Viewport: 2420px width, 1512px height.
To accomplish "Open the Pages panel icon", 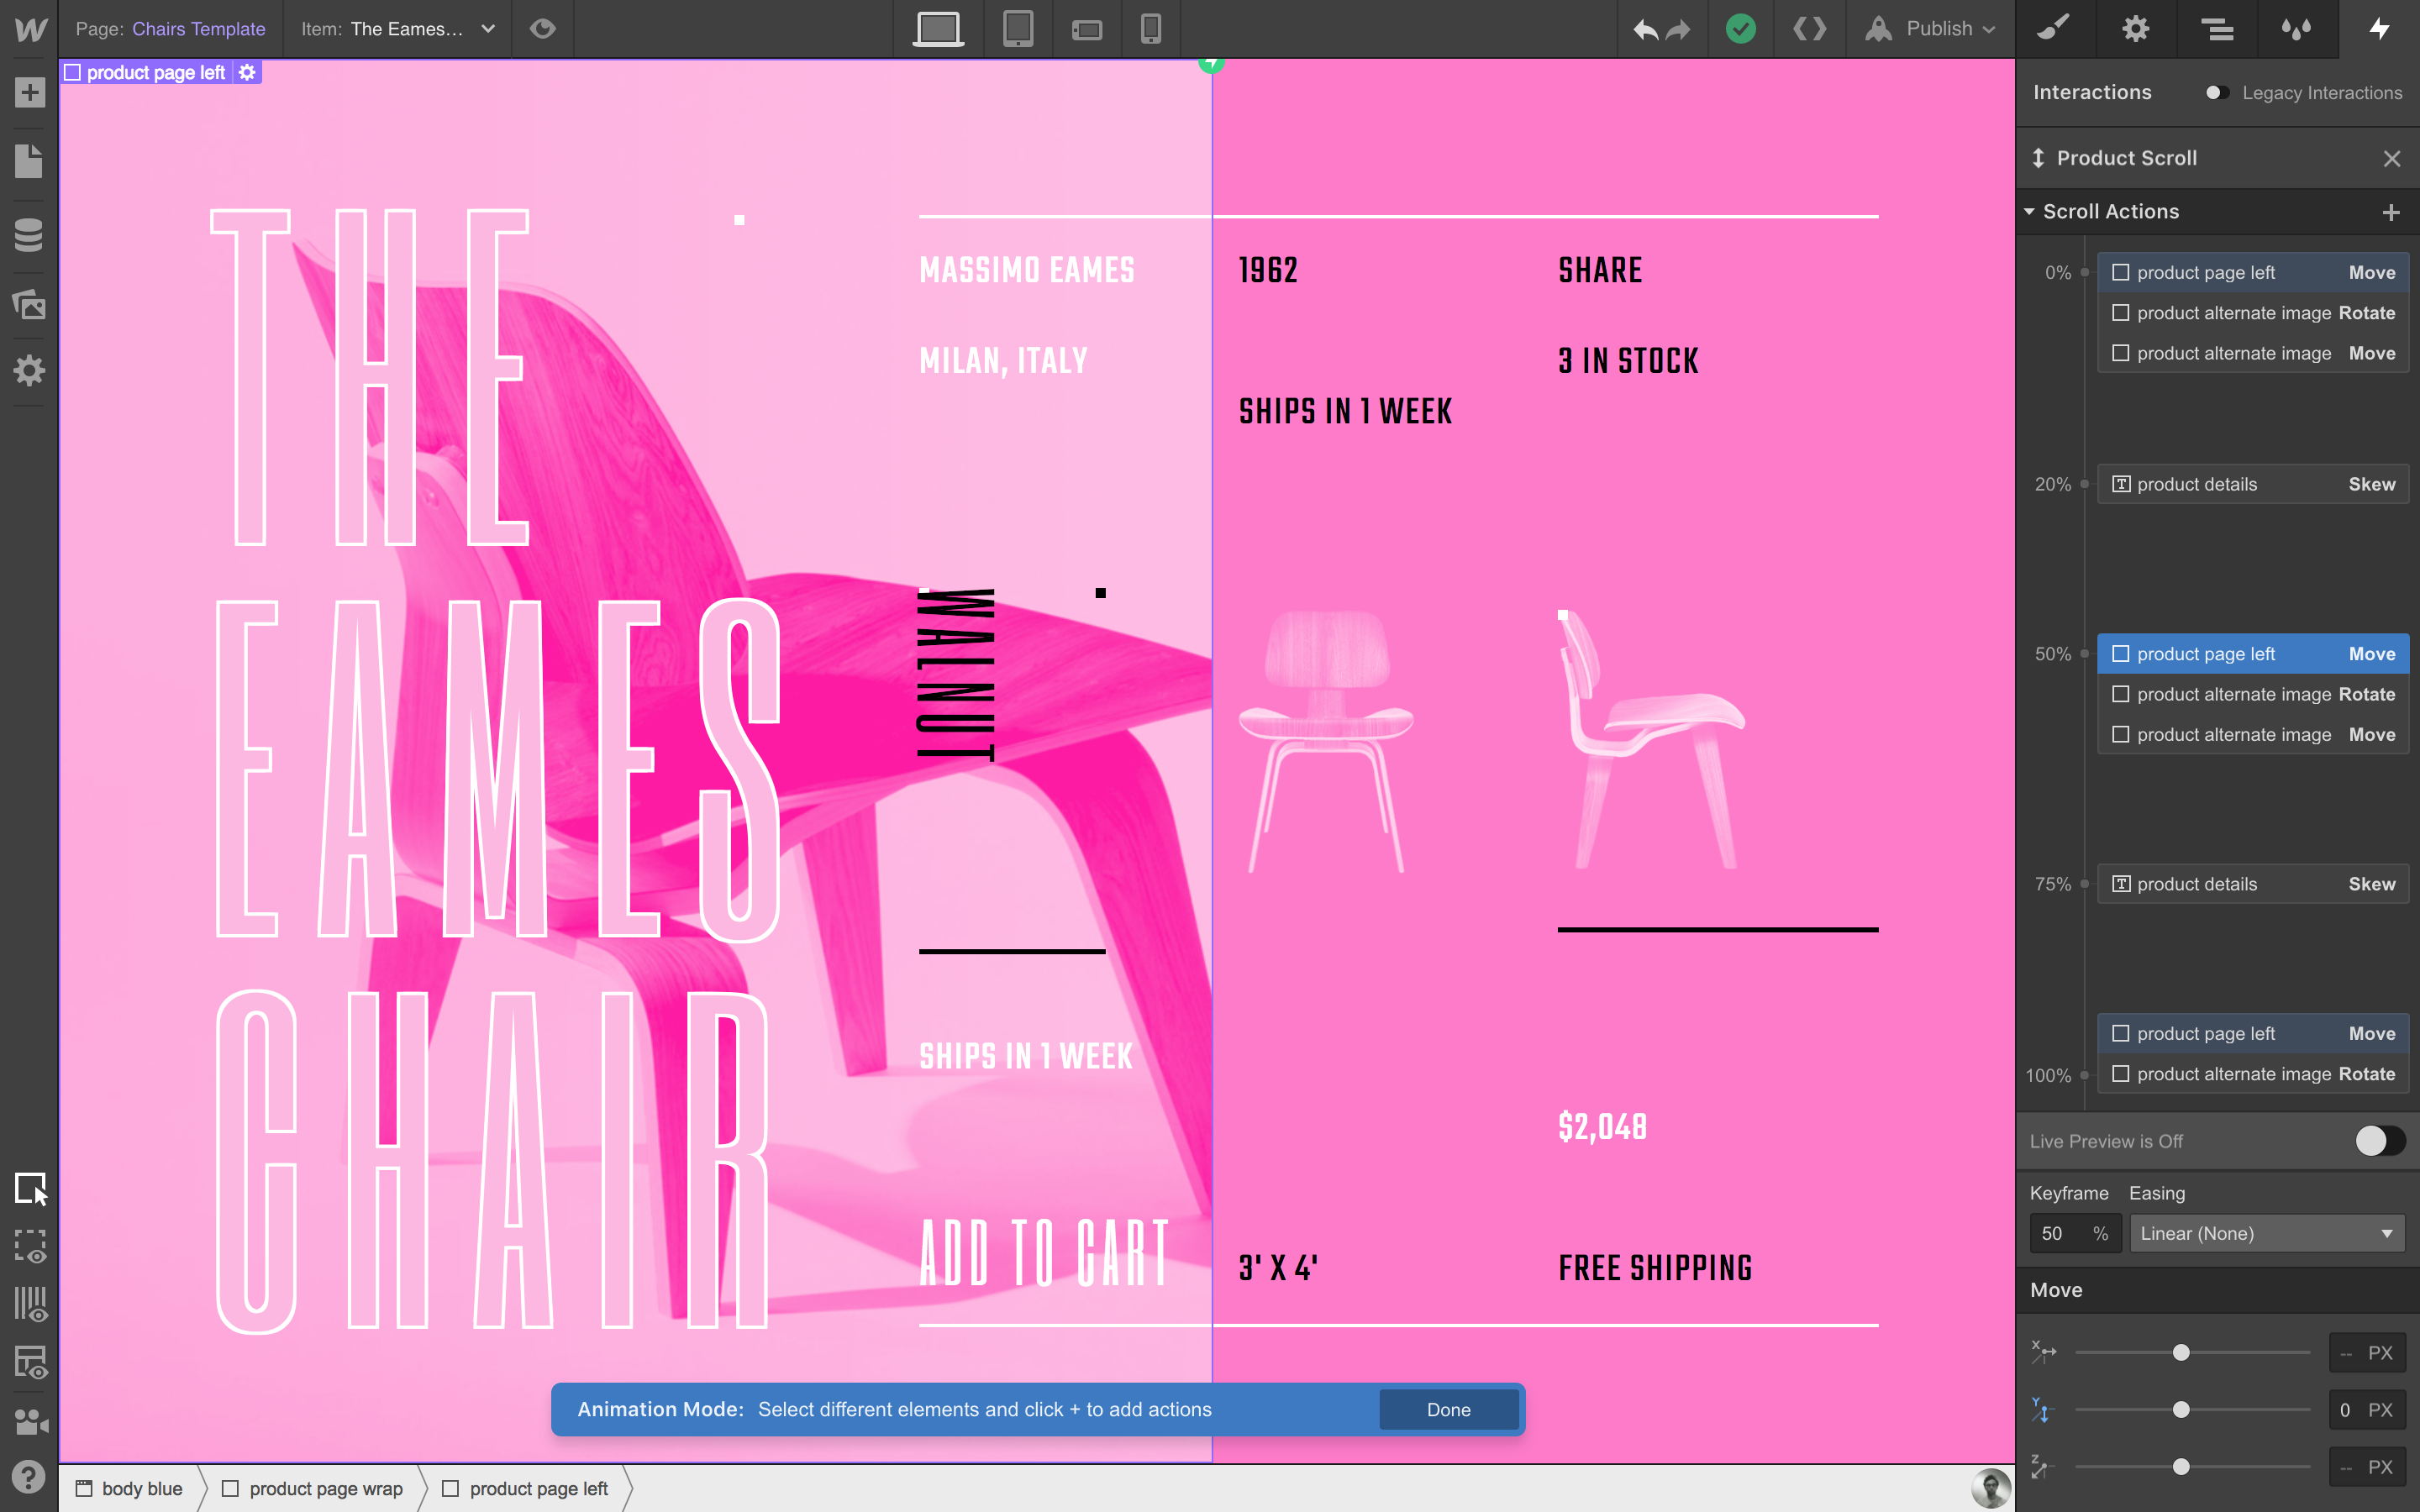I will point(30,161).
